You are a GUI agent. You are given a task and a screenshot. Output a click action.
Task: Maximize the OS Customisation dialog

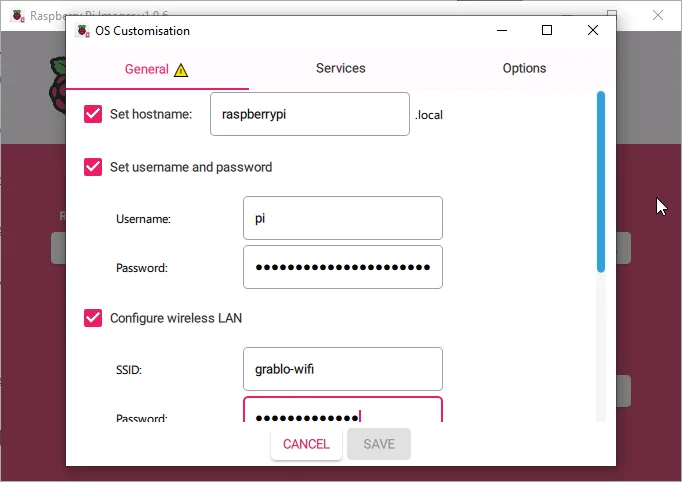point(547,30)
